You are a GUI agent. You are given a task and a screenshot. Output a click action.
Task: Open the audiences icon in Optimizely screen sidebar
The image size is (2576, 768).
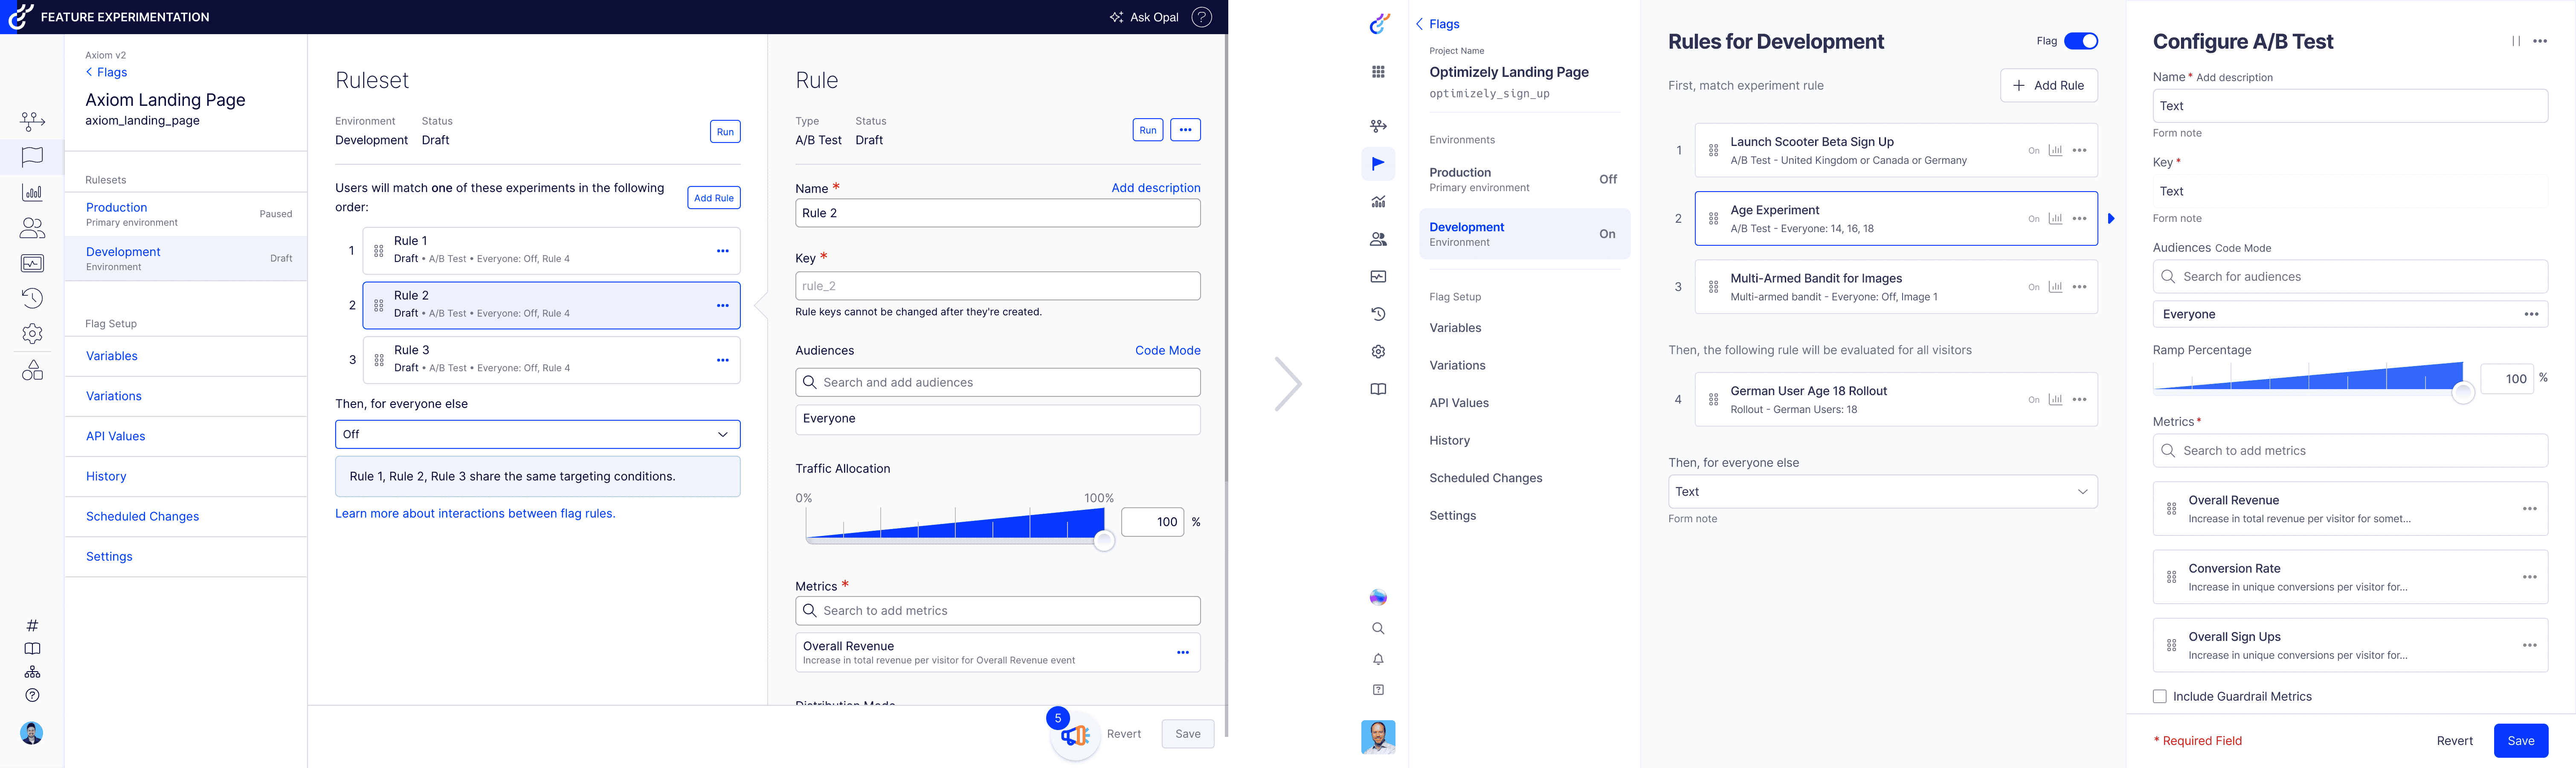point(1378,239)
